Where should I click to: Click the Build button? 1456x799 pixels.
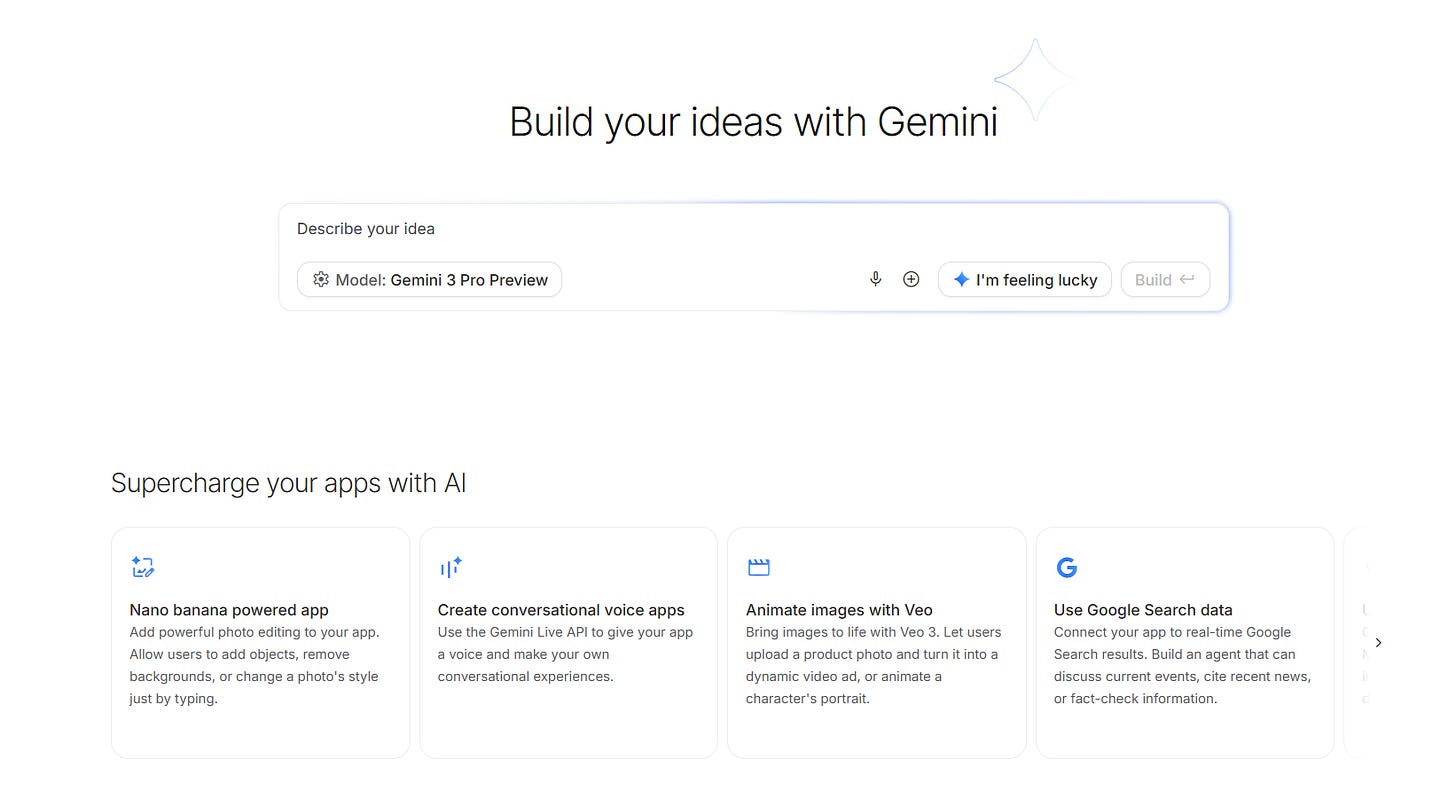pyautogui.click(x=1165, y=280)
